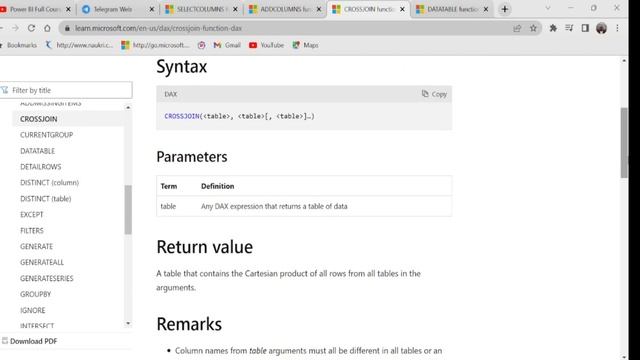Open DISTINCT (column) in the sidebar
640x360 pixels.
tap(49, 183)
